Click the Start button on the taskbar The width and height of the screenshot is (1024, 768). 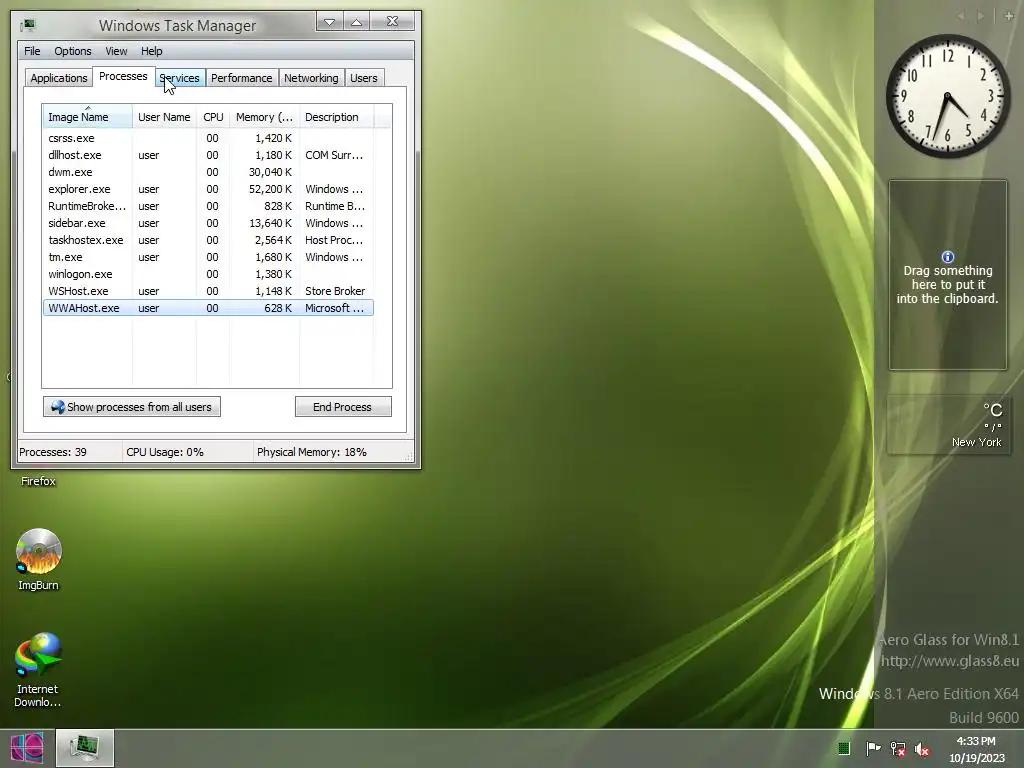pos(27,748)
